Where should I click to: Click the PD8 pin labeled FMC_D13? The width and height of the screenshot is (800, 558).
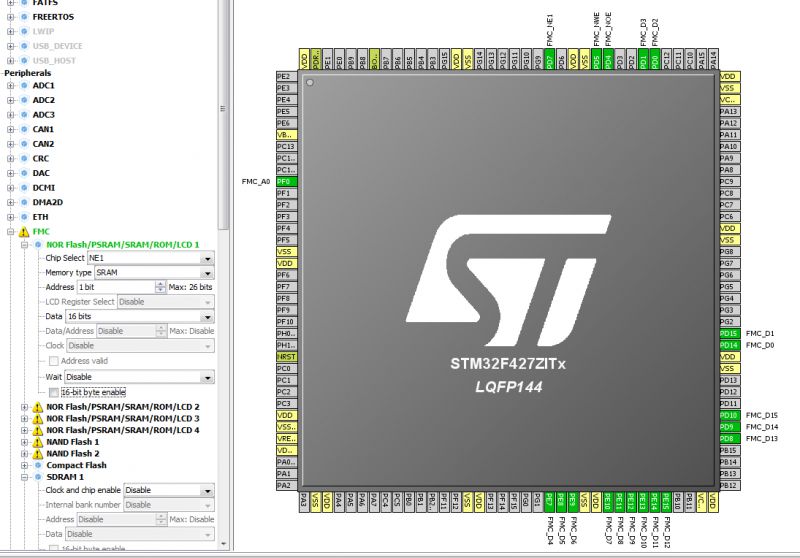pyautogui.click(x=730, y=439)
